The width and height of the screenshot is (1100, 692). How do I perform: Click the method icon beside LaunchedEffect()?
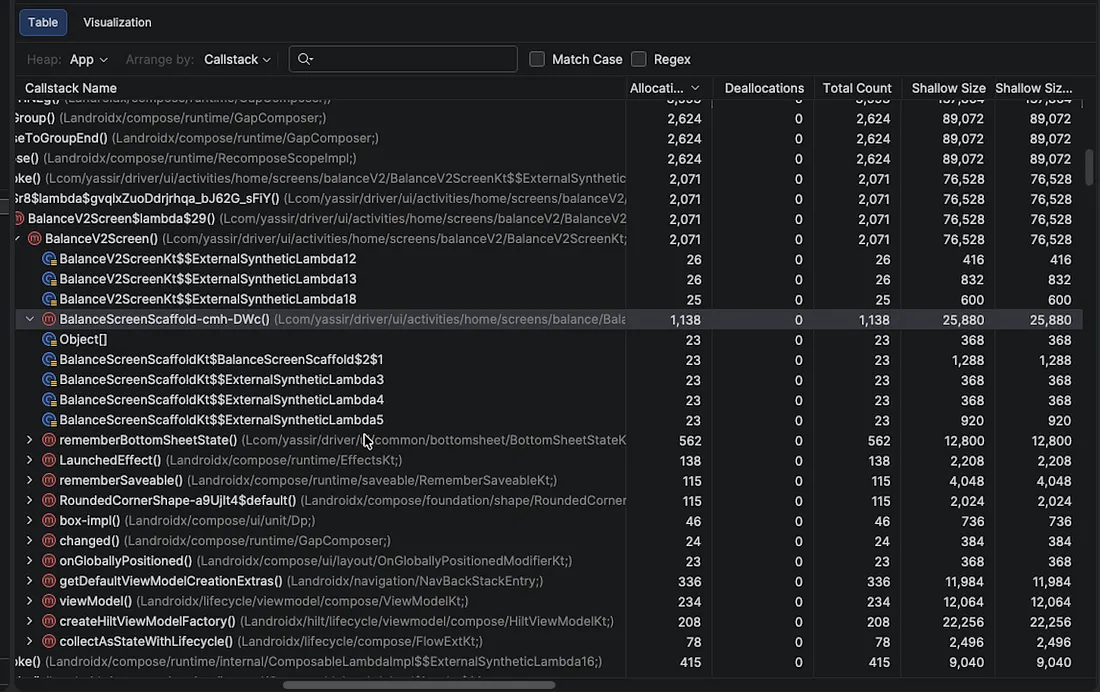49,460
